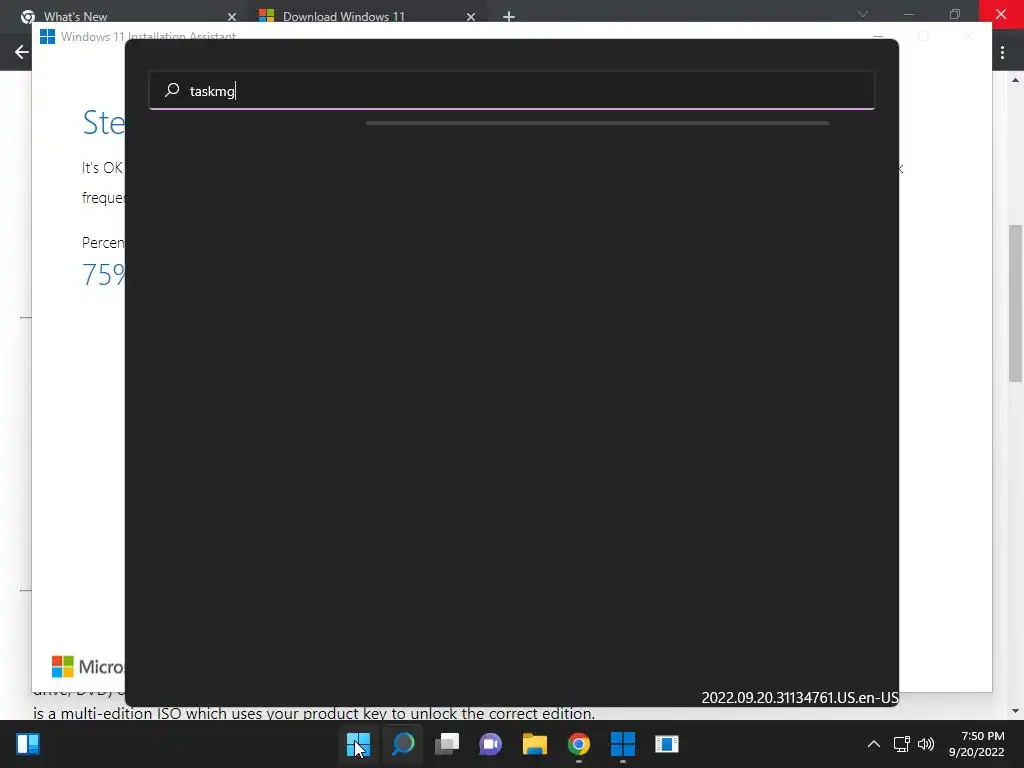Open the Start button on the taskbar

pos(359,744)
